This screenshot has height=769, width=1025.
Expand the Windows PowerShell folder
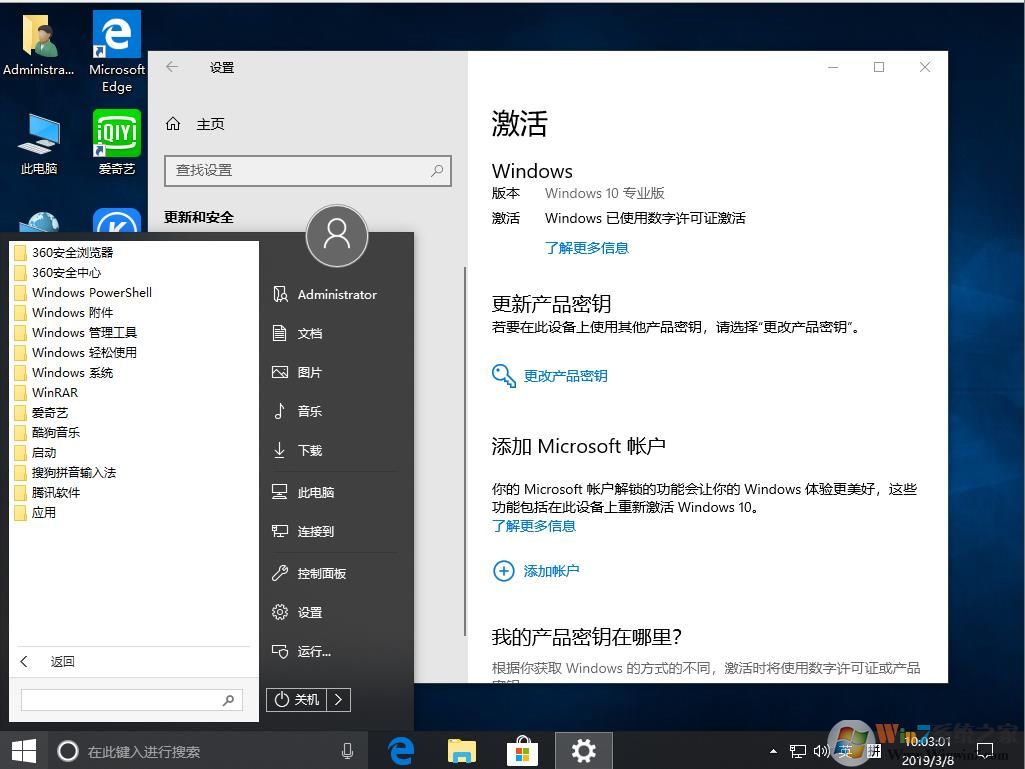point(91,293)
